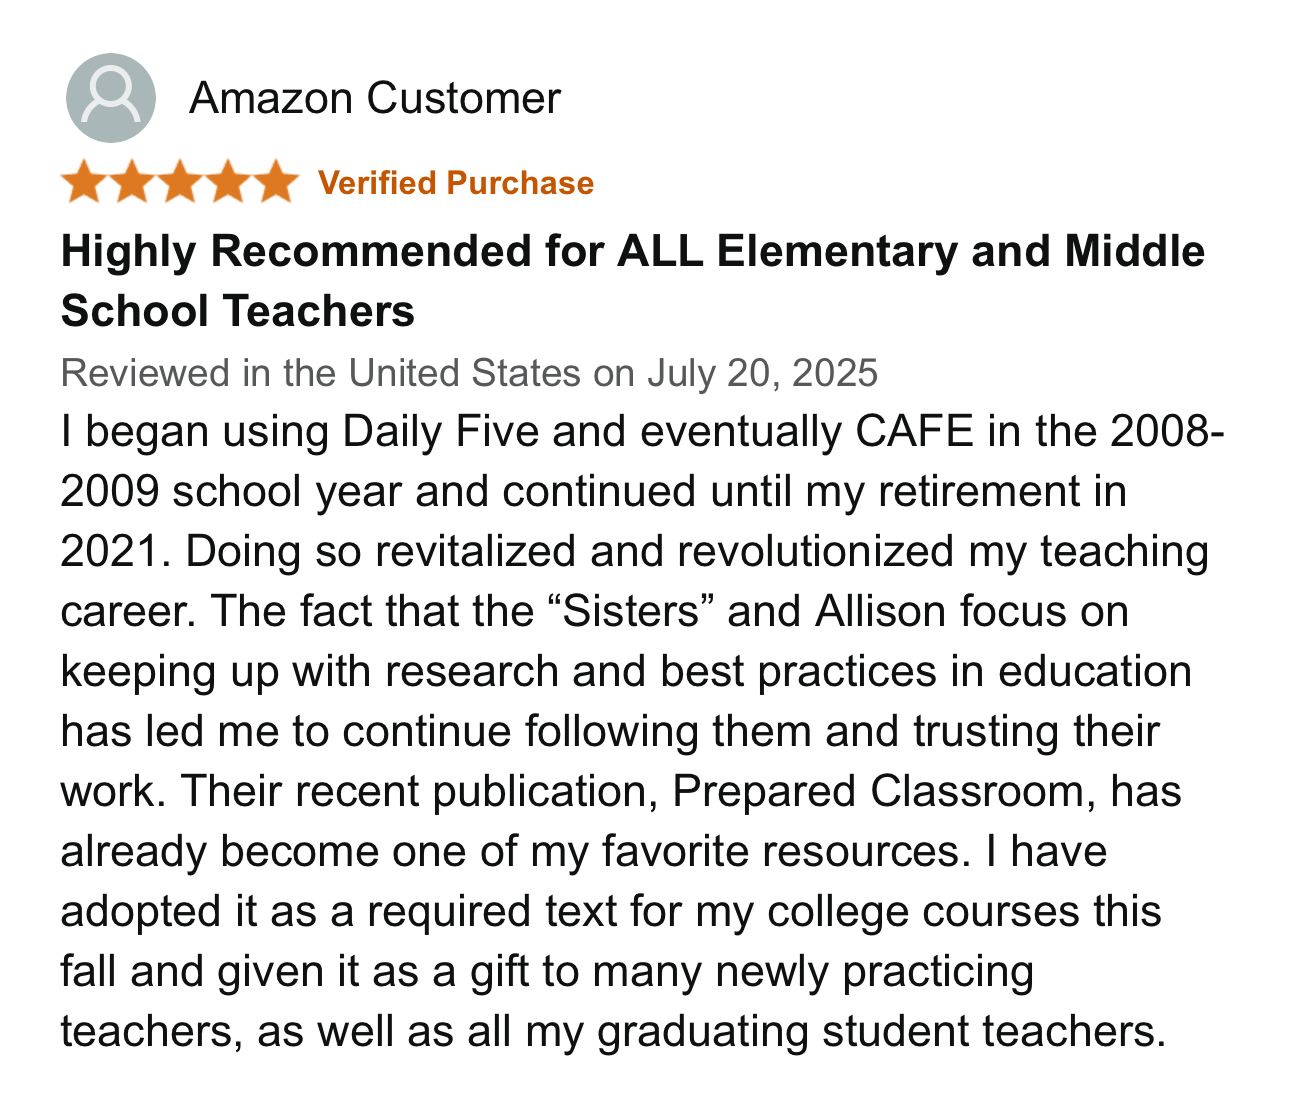Click the third orange rating star
Image resolution: width=1290 pixels, height=1097 pixels.
[x=179, y=182]
